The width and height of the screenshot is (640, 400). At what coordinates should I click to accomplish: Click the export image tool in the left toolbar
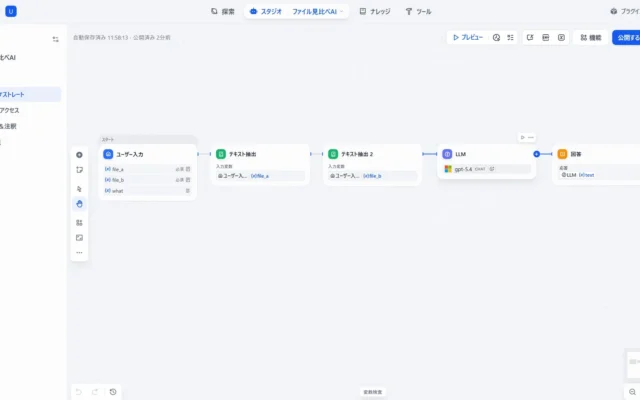pos(79,238)
